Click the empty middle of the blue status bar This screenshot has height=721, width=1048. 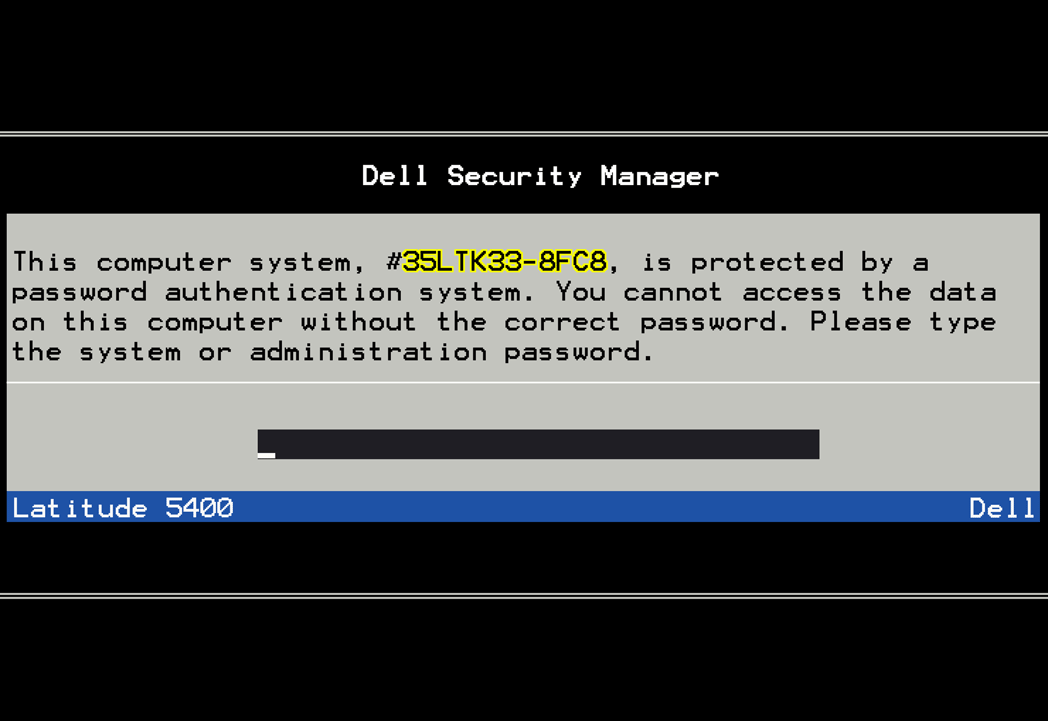click(600, 508)
